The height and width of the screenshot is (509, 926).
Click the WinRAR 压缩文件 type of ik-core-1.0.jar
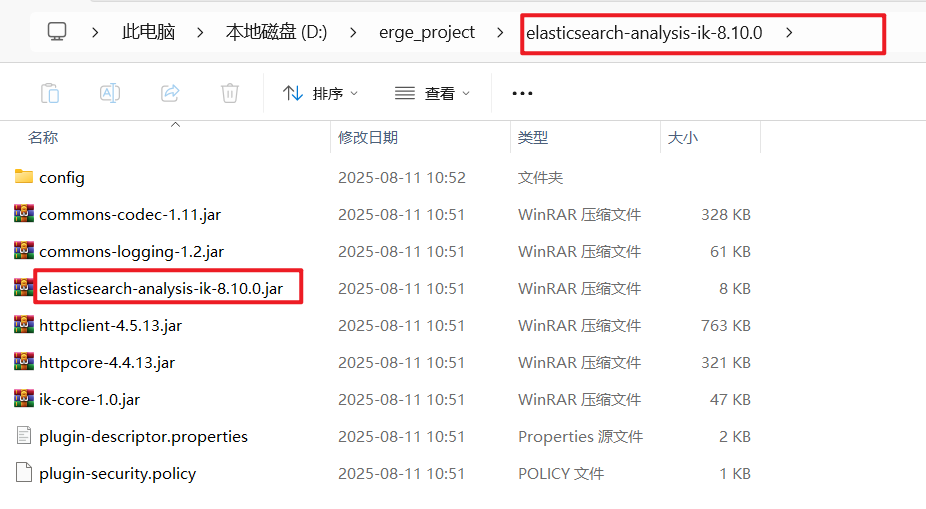(x=579, y=400)
